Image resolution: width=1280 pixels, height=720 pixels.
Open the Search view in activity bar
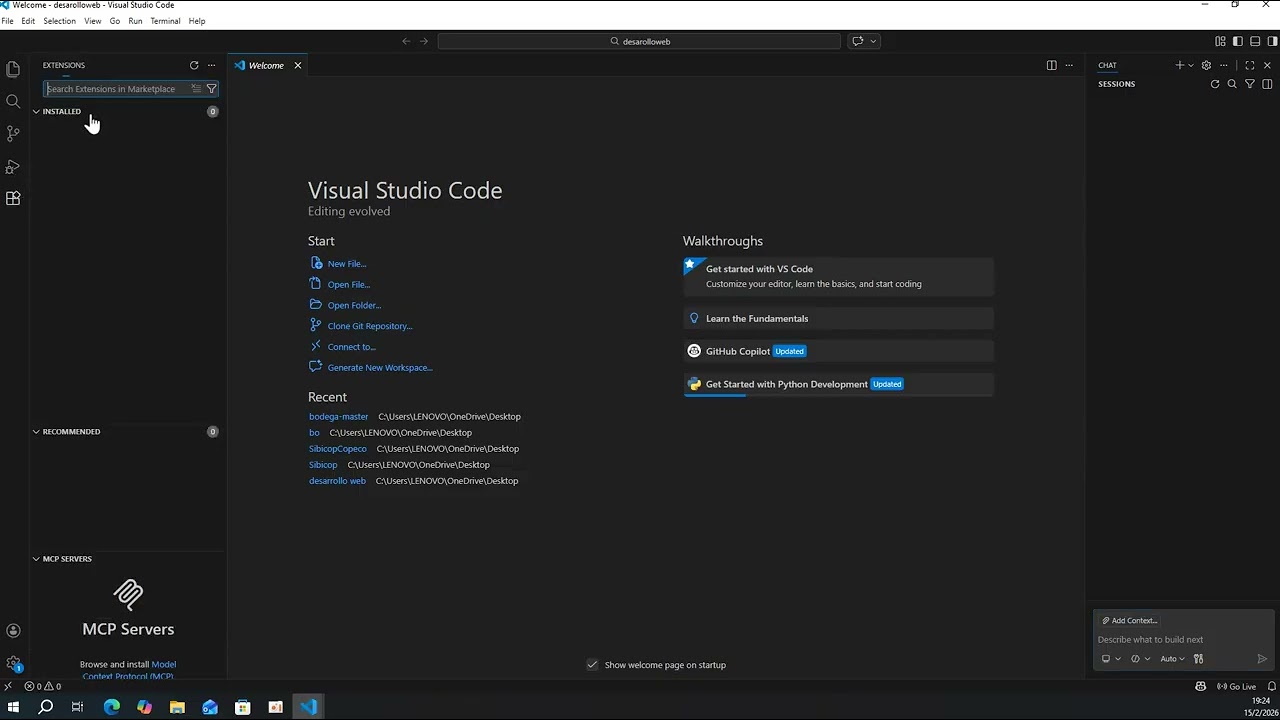coord(13,101)
